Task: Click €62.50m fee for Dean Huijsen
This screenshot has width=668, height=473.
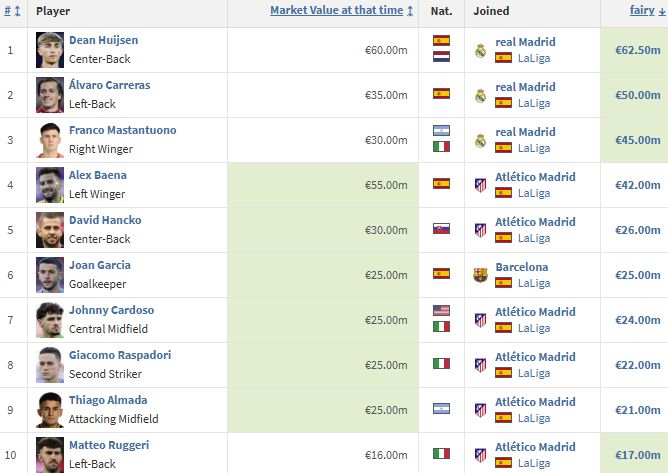Action: [x=638, y=50]
